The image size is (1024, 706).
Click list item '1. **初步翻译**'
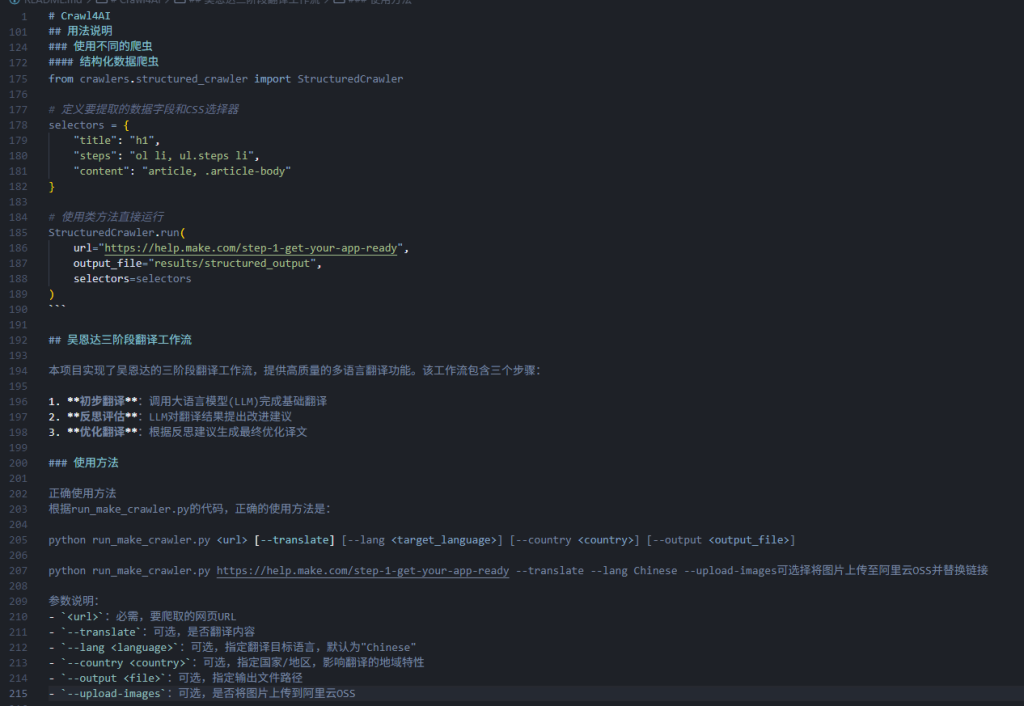187,402
